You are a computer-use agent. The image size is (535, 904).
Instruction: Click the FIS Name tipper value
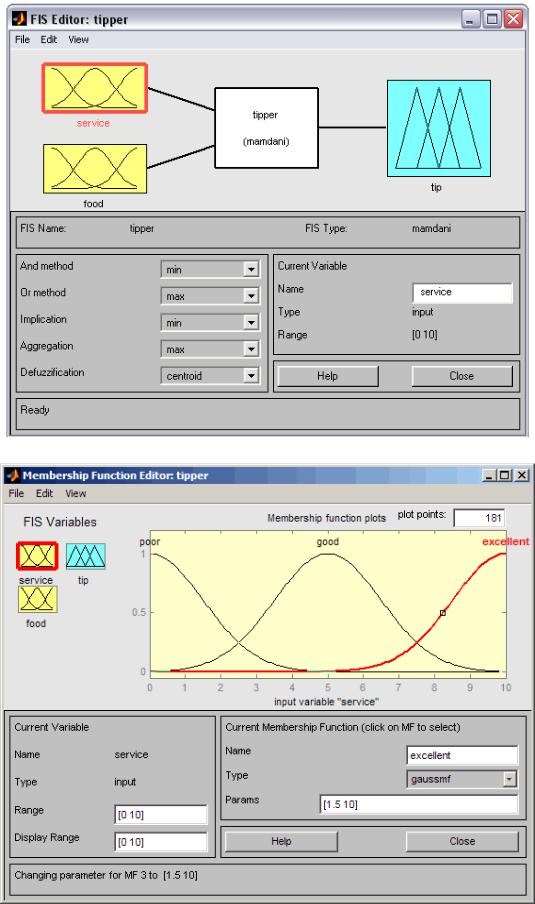tap(142, 228)
